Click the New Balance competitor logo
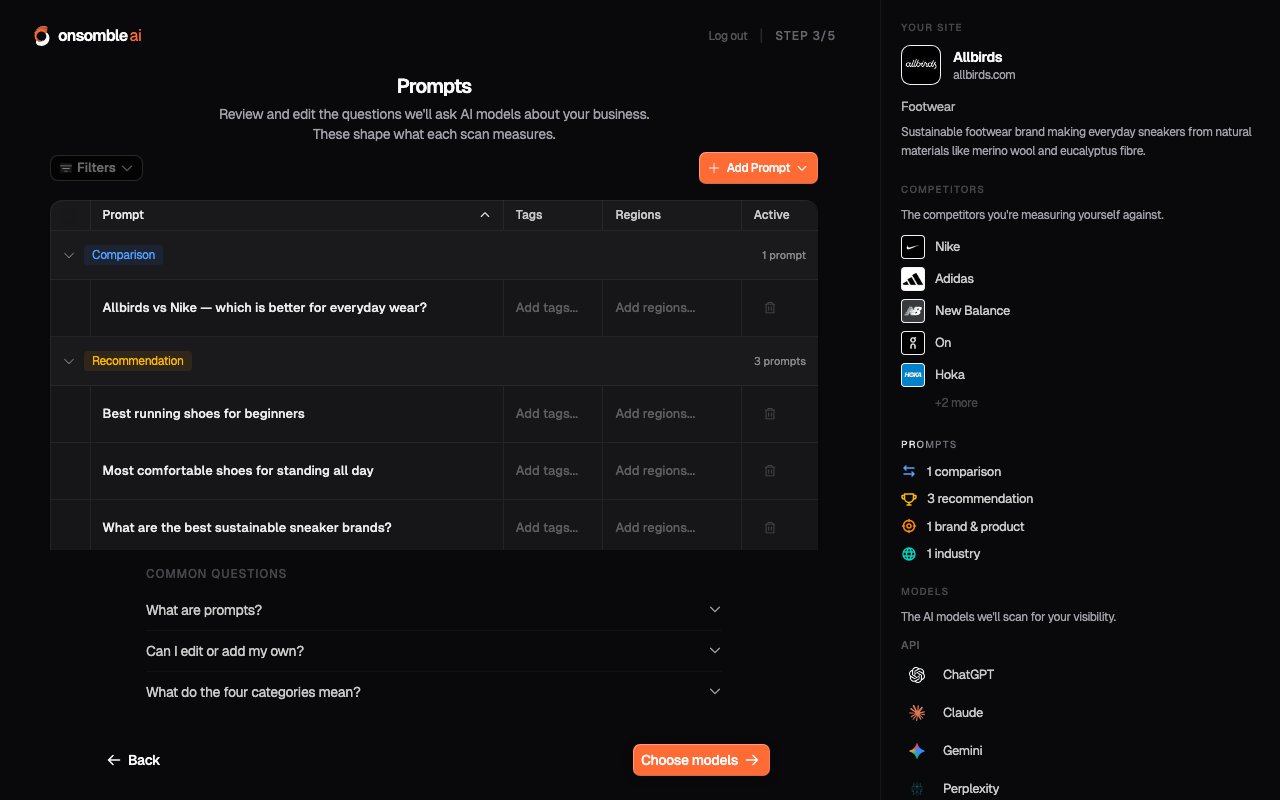Screen dimensions: 1280x800 pyautogui.click(x=913, y=311)
